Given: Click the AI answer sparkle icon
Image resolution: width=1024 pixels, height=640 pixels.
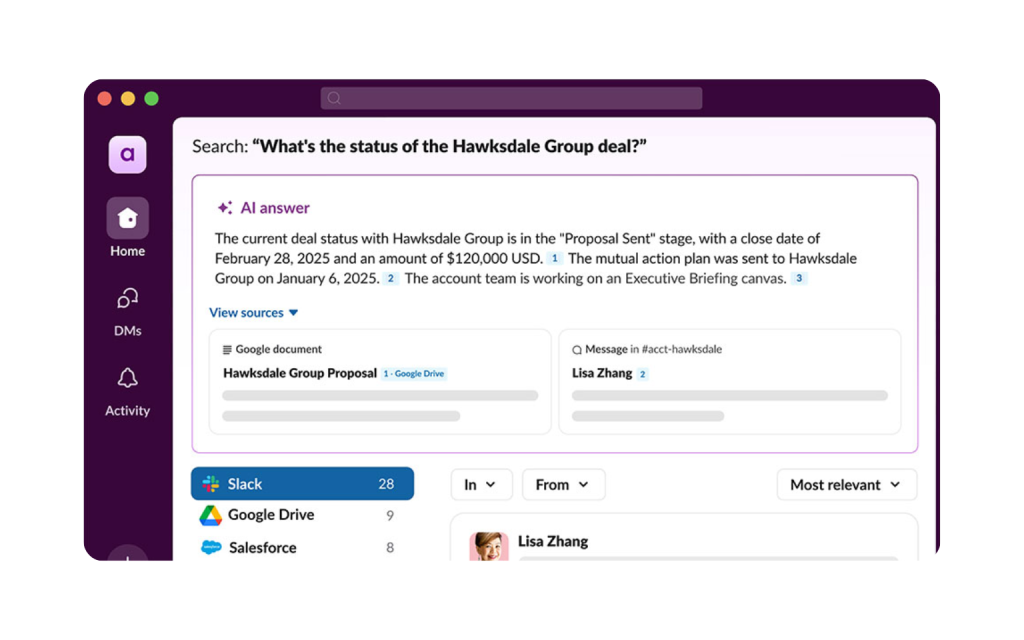Looking at the screenshot, I should tap(225, 208).
